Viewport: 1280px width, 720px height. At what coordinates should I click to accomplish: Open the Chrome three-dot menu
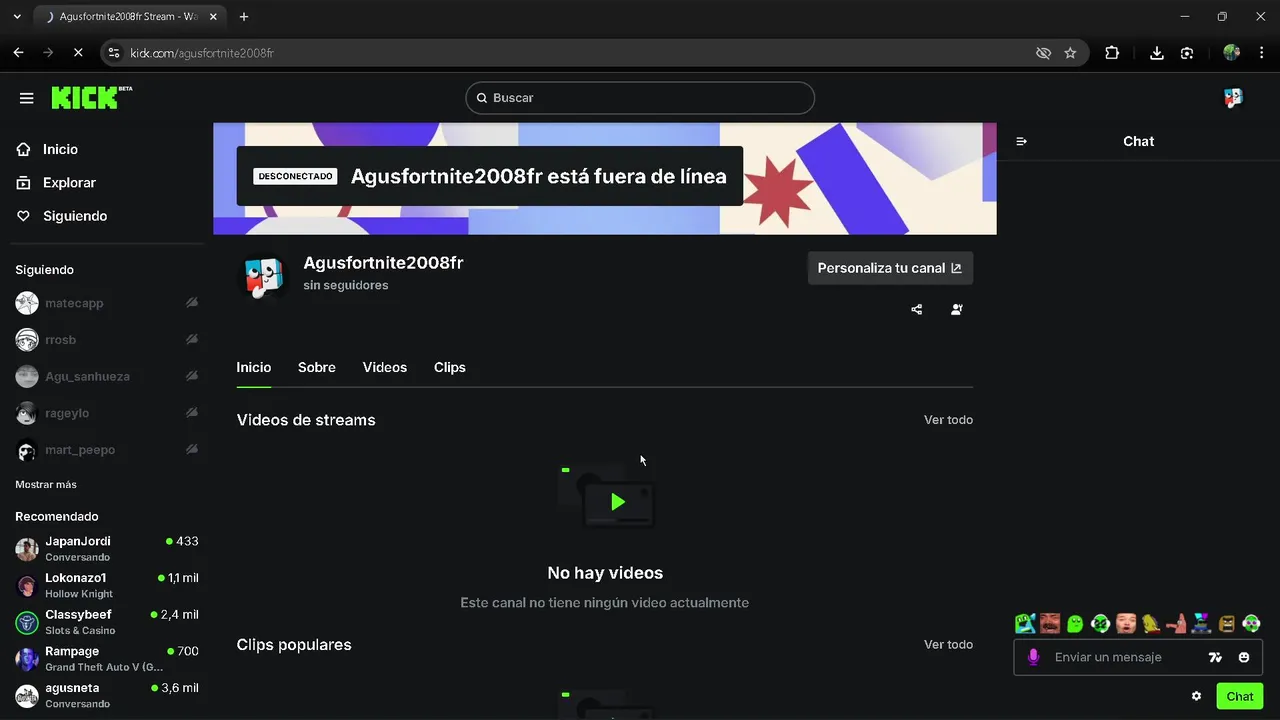pyautogui.click(x=1262, y=53)
